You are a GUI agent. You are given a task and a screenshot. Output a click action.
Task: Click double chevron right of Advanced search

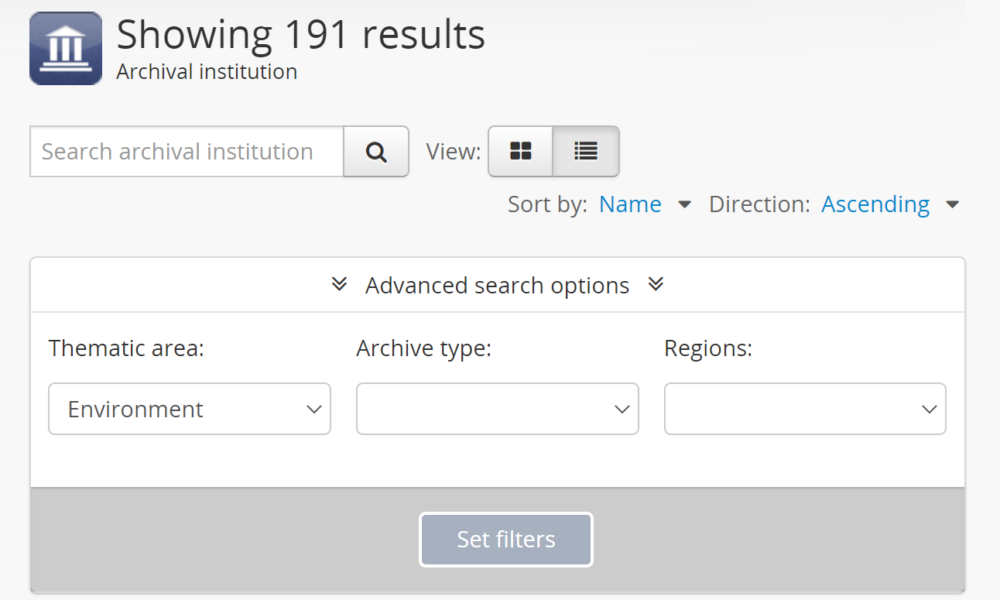point(656,285)
